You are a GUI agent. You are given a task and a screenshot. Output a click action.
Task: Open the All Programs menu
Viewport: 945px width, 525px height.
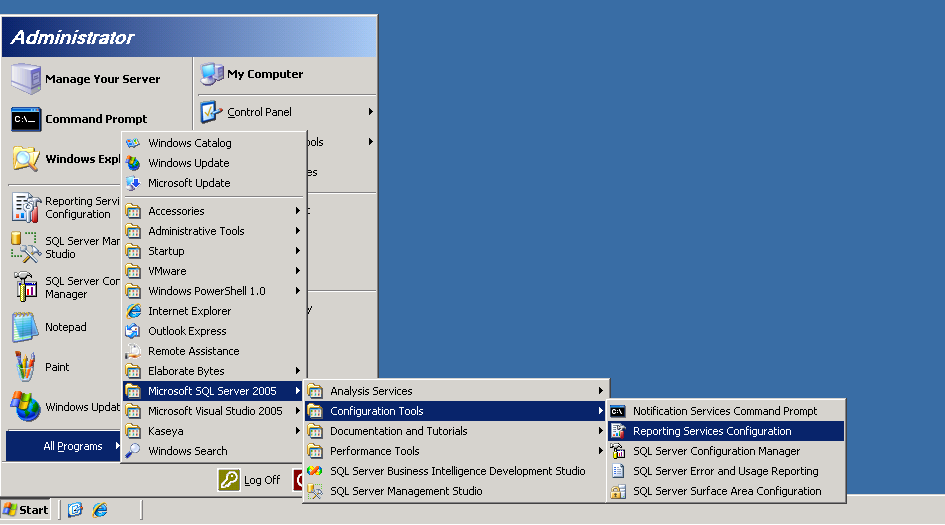coord(64,446)
